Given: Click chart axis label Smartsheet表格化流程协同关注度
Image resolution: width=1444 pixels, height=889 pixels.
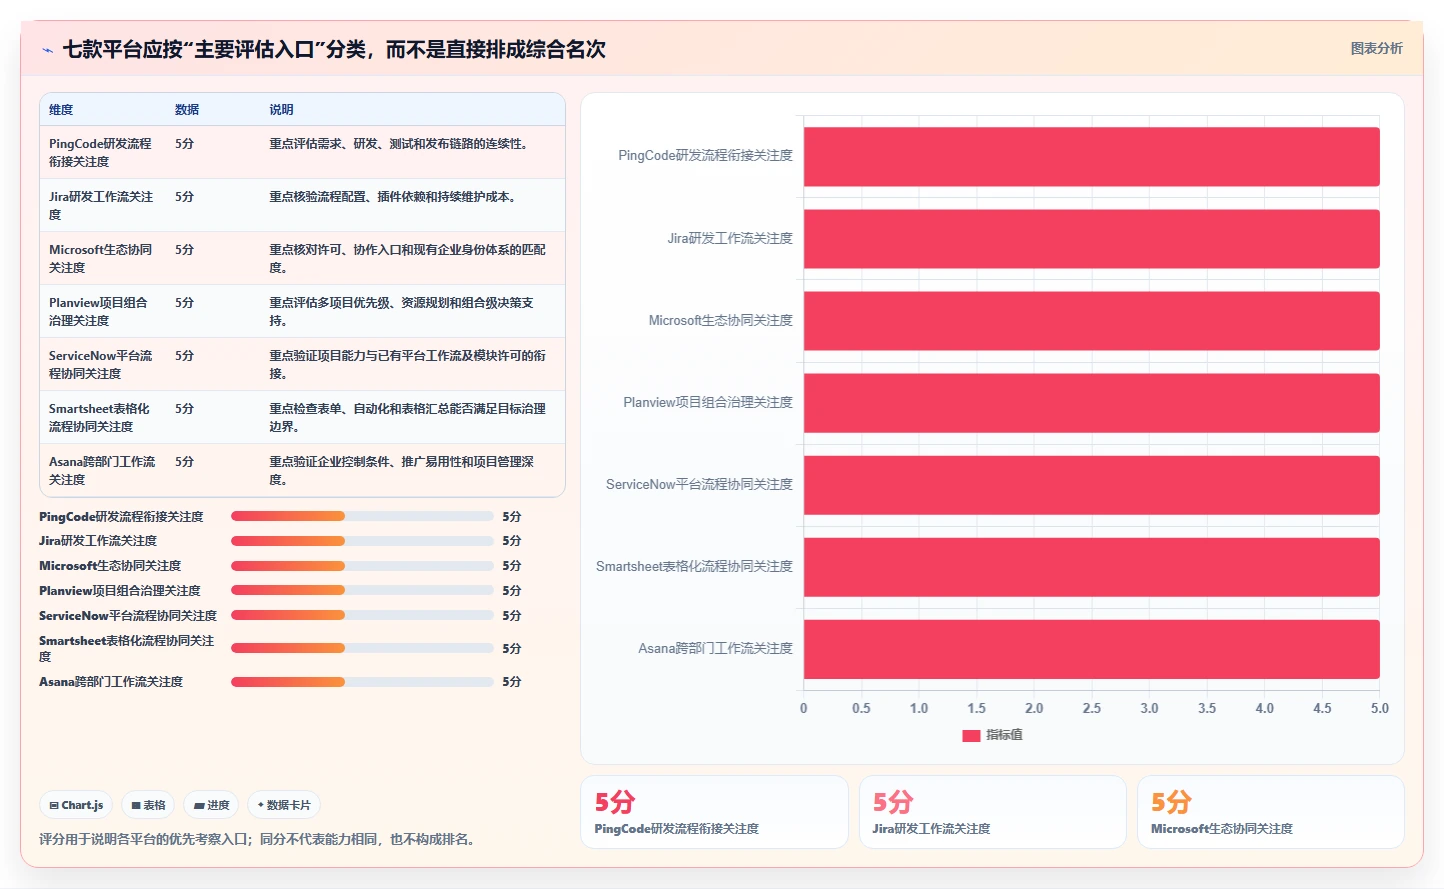Looking at the screenshot, I should tap(694, 566).
